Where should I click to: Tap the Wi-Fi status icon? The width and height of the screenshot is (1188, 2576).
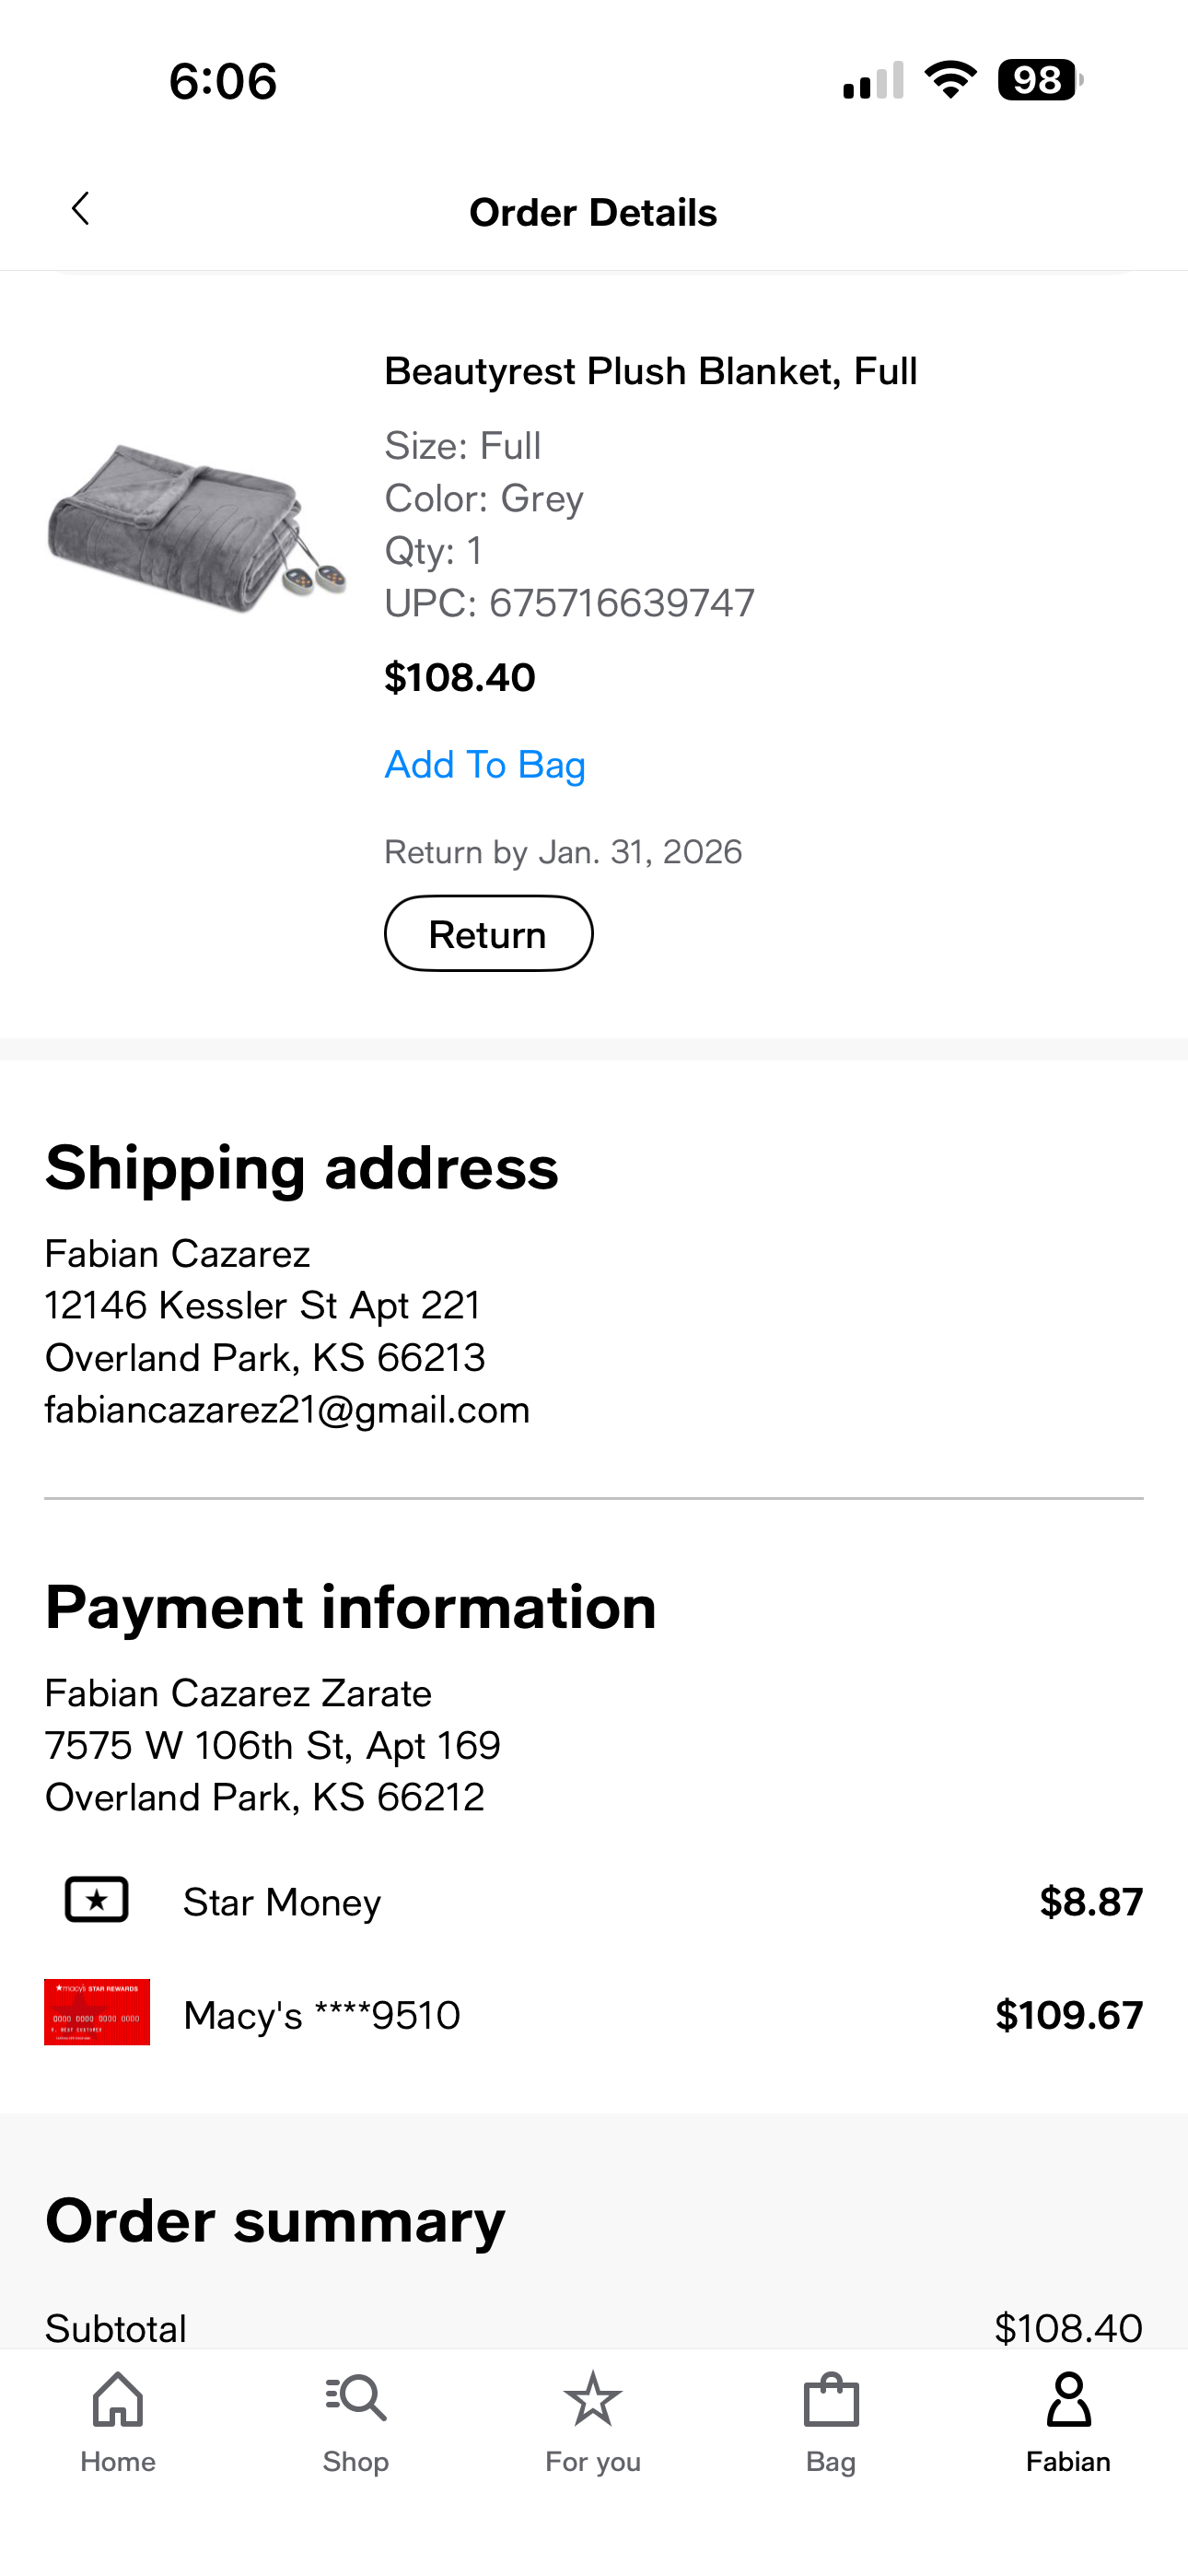[950, 80]
